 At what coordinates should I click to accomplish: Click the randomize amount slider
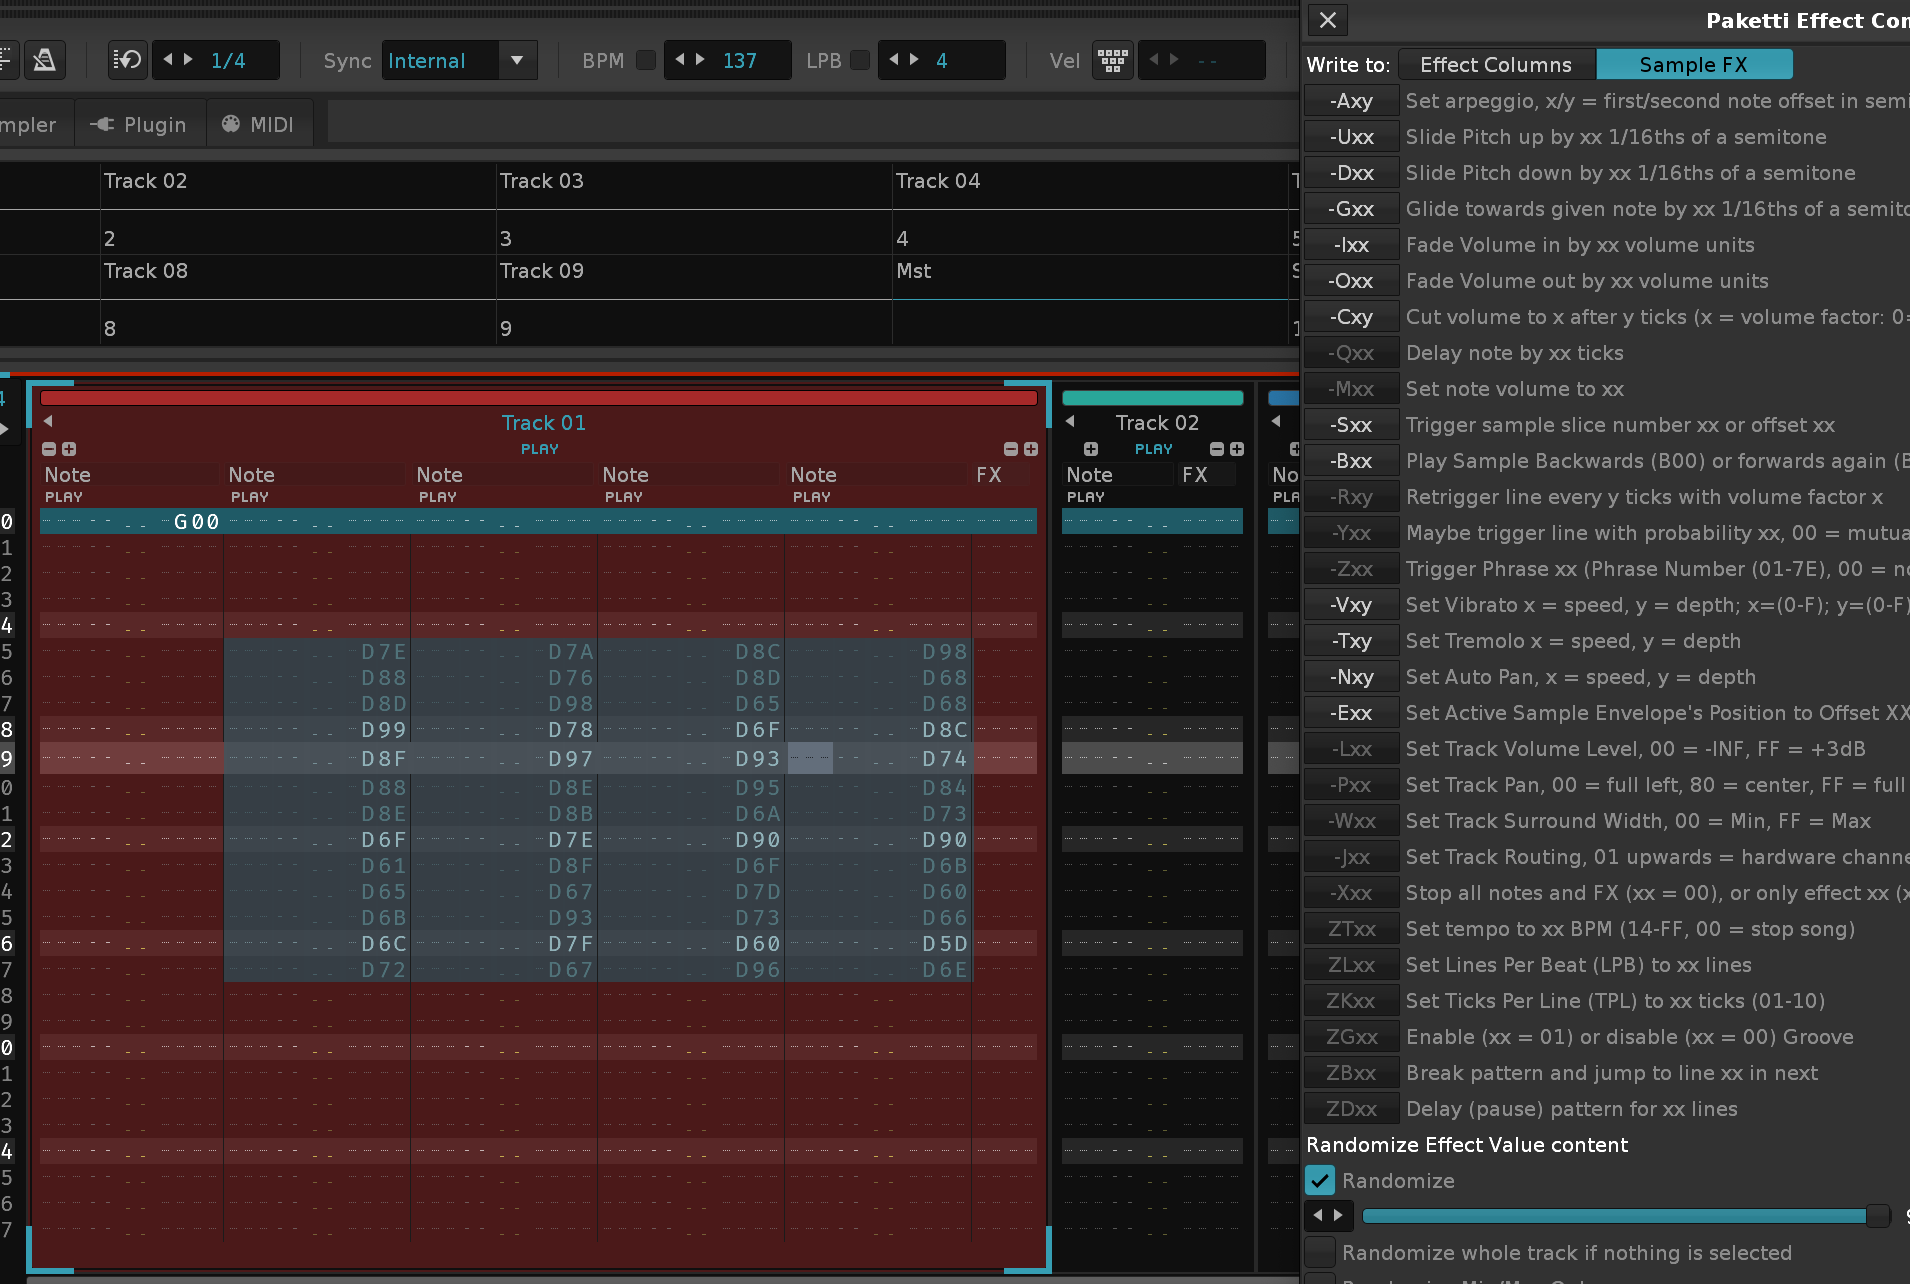[x=1620, y=1216]
